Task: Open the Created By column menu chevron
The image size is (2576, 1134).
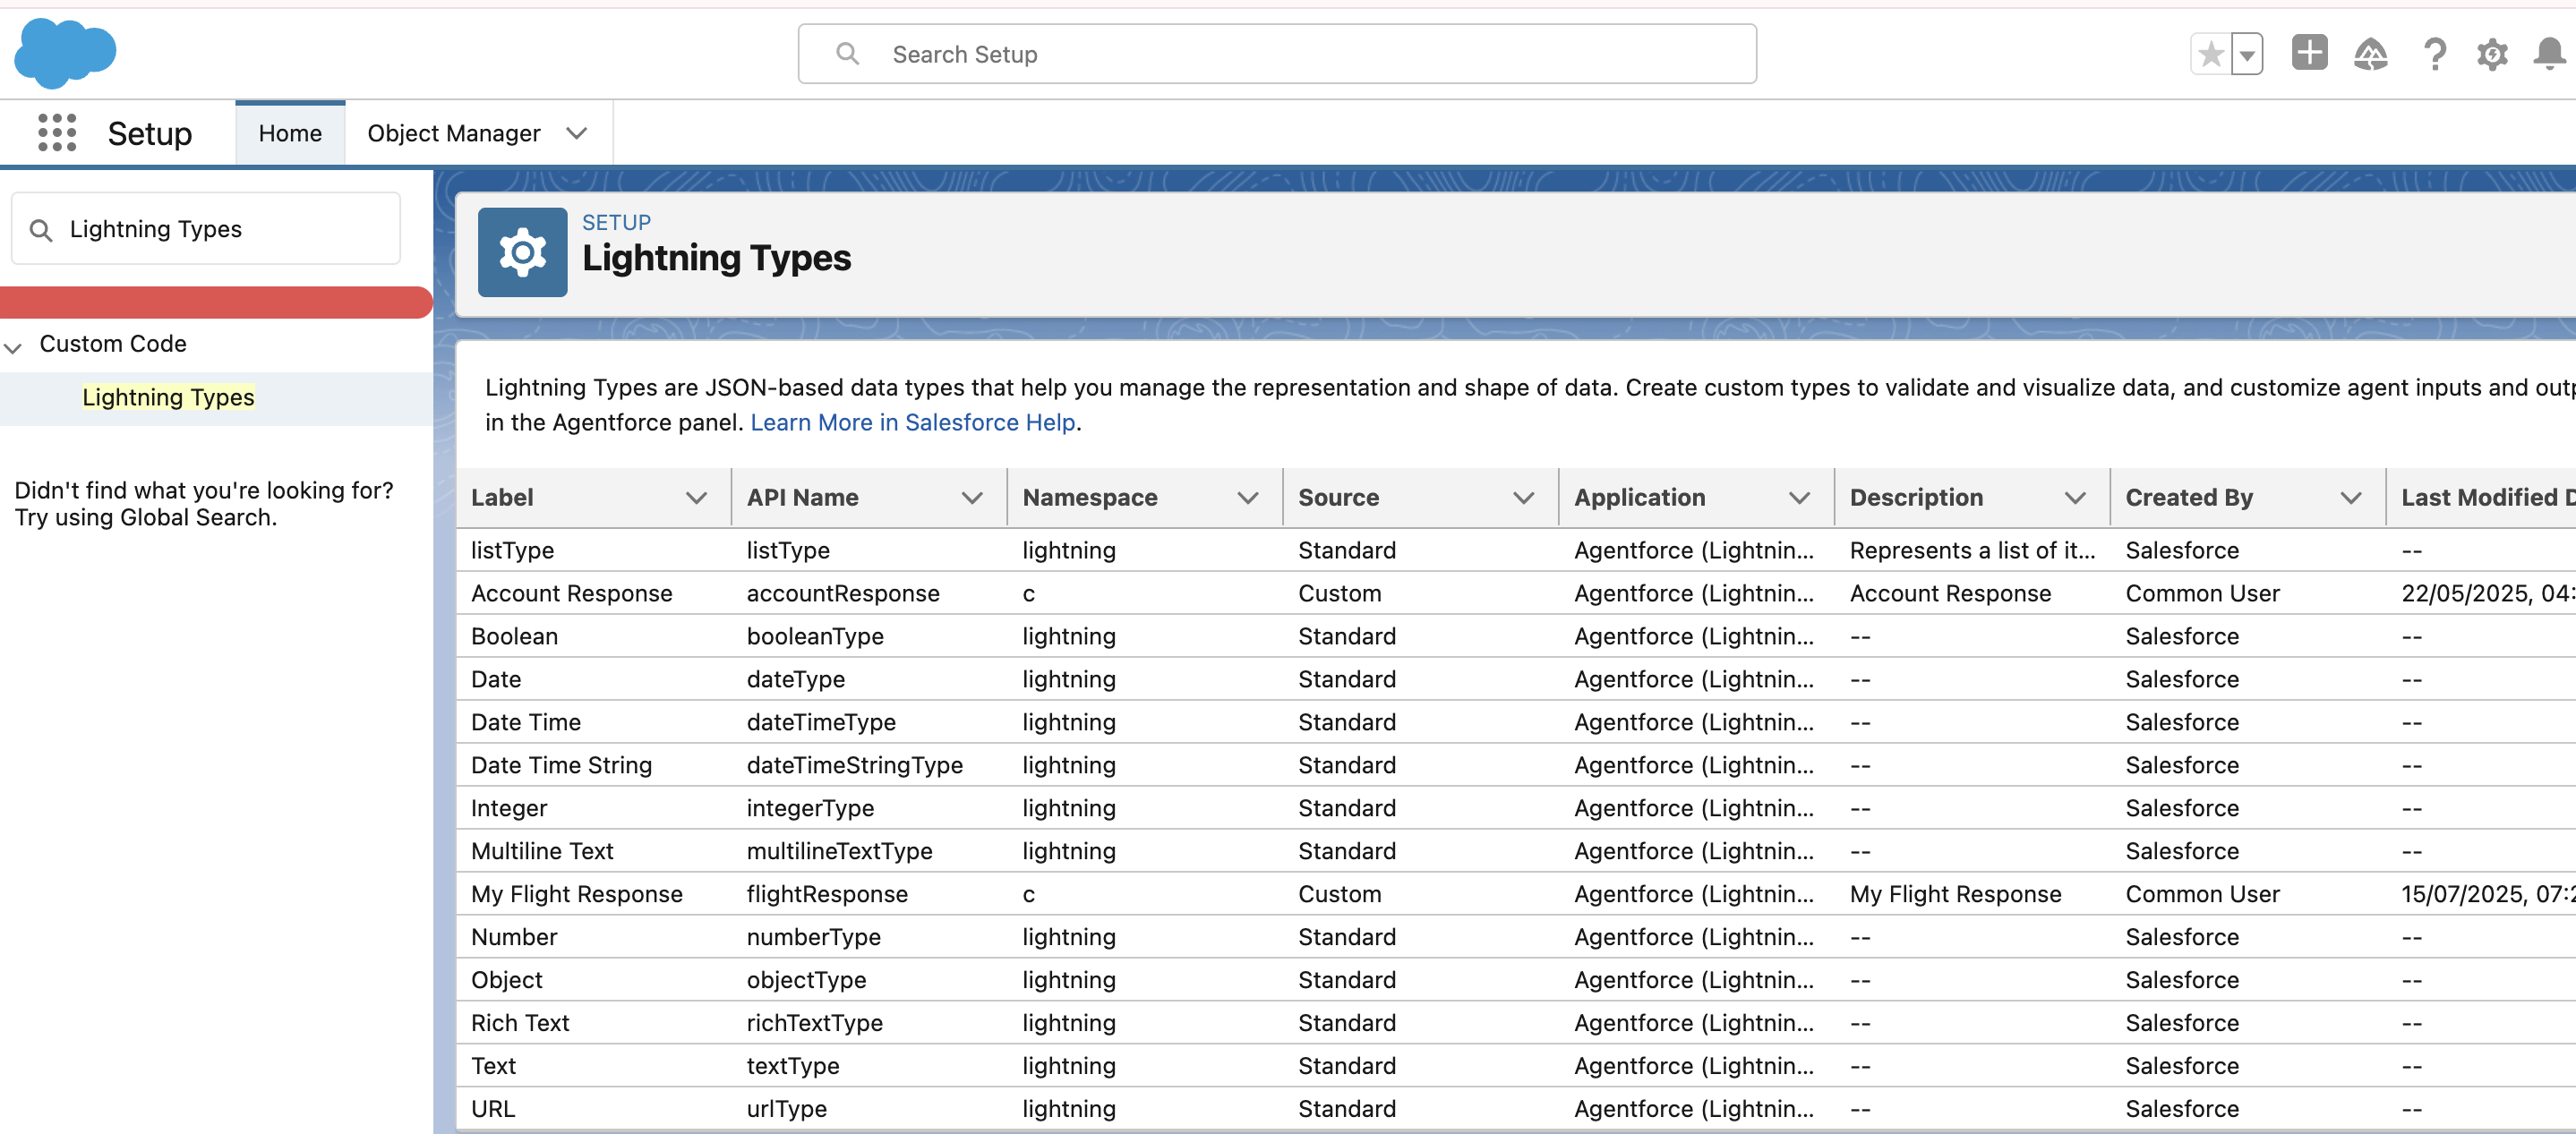Action: [x=2352, y=498]
